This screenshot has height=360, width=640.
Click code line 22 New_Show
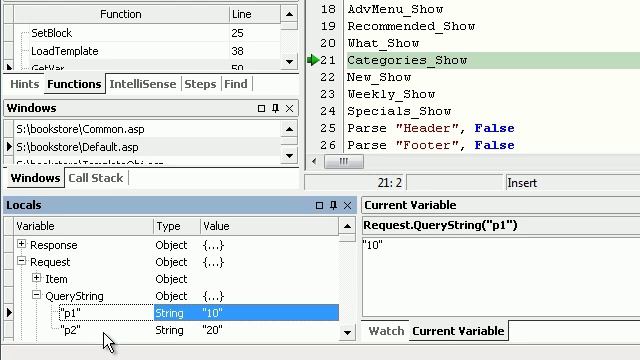click(379, 77)
